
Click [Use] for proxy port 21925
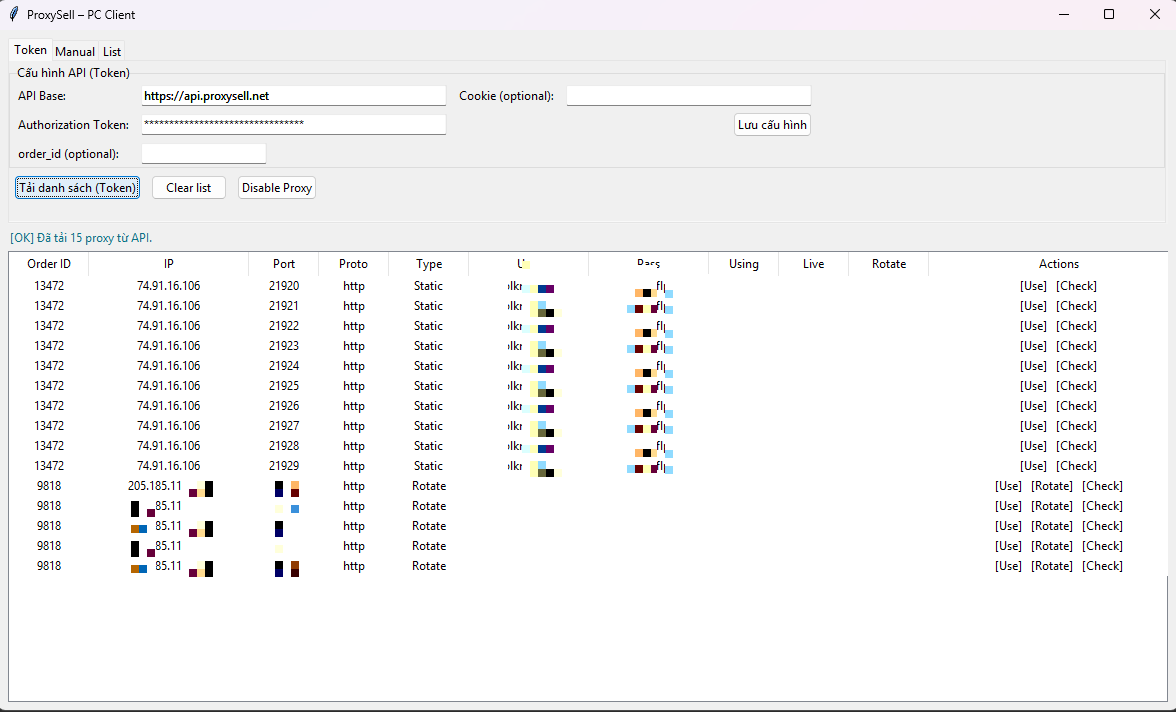click(x=1033, y=385)
